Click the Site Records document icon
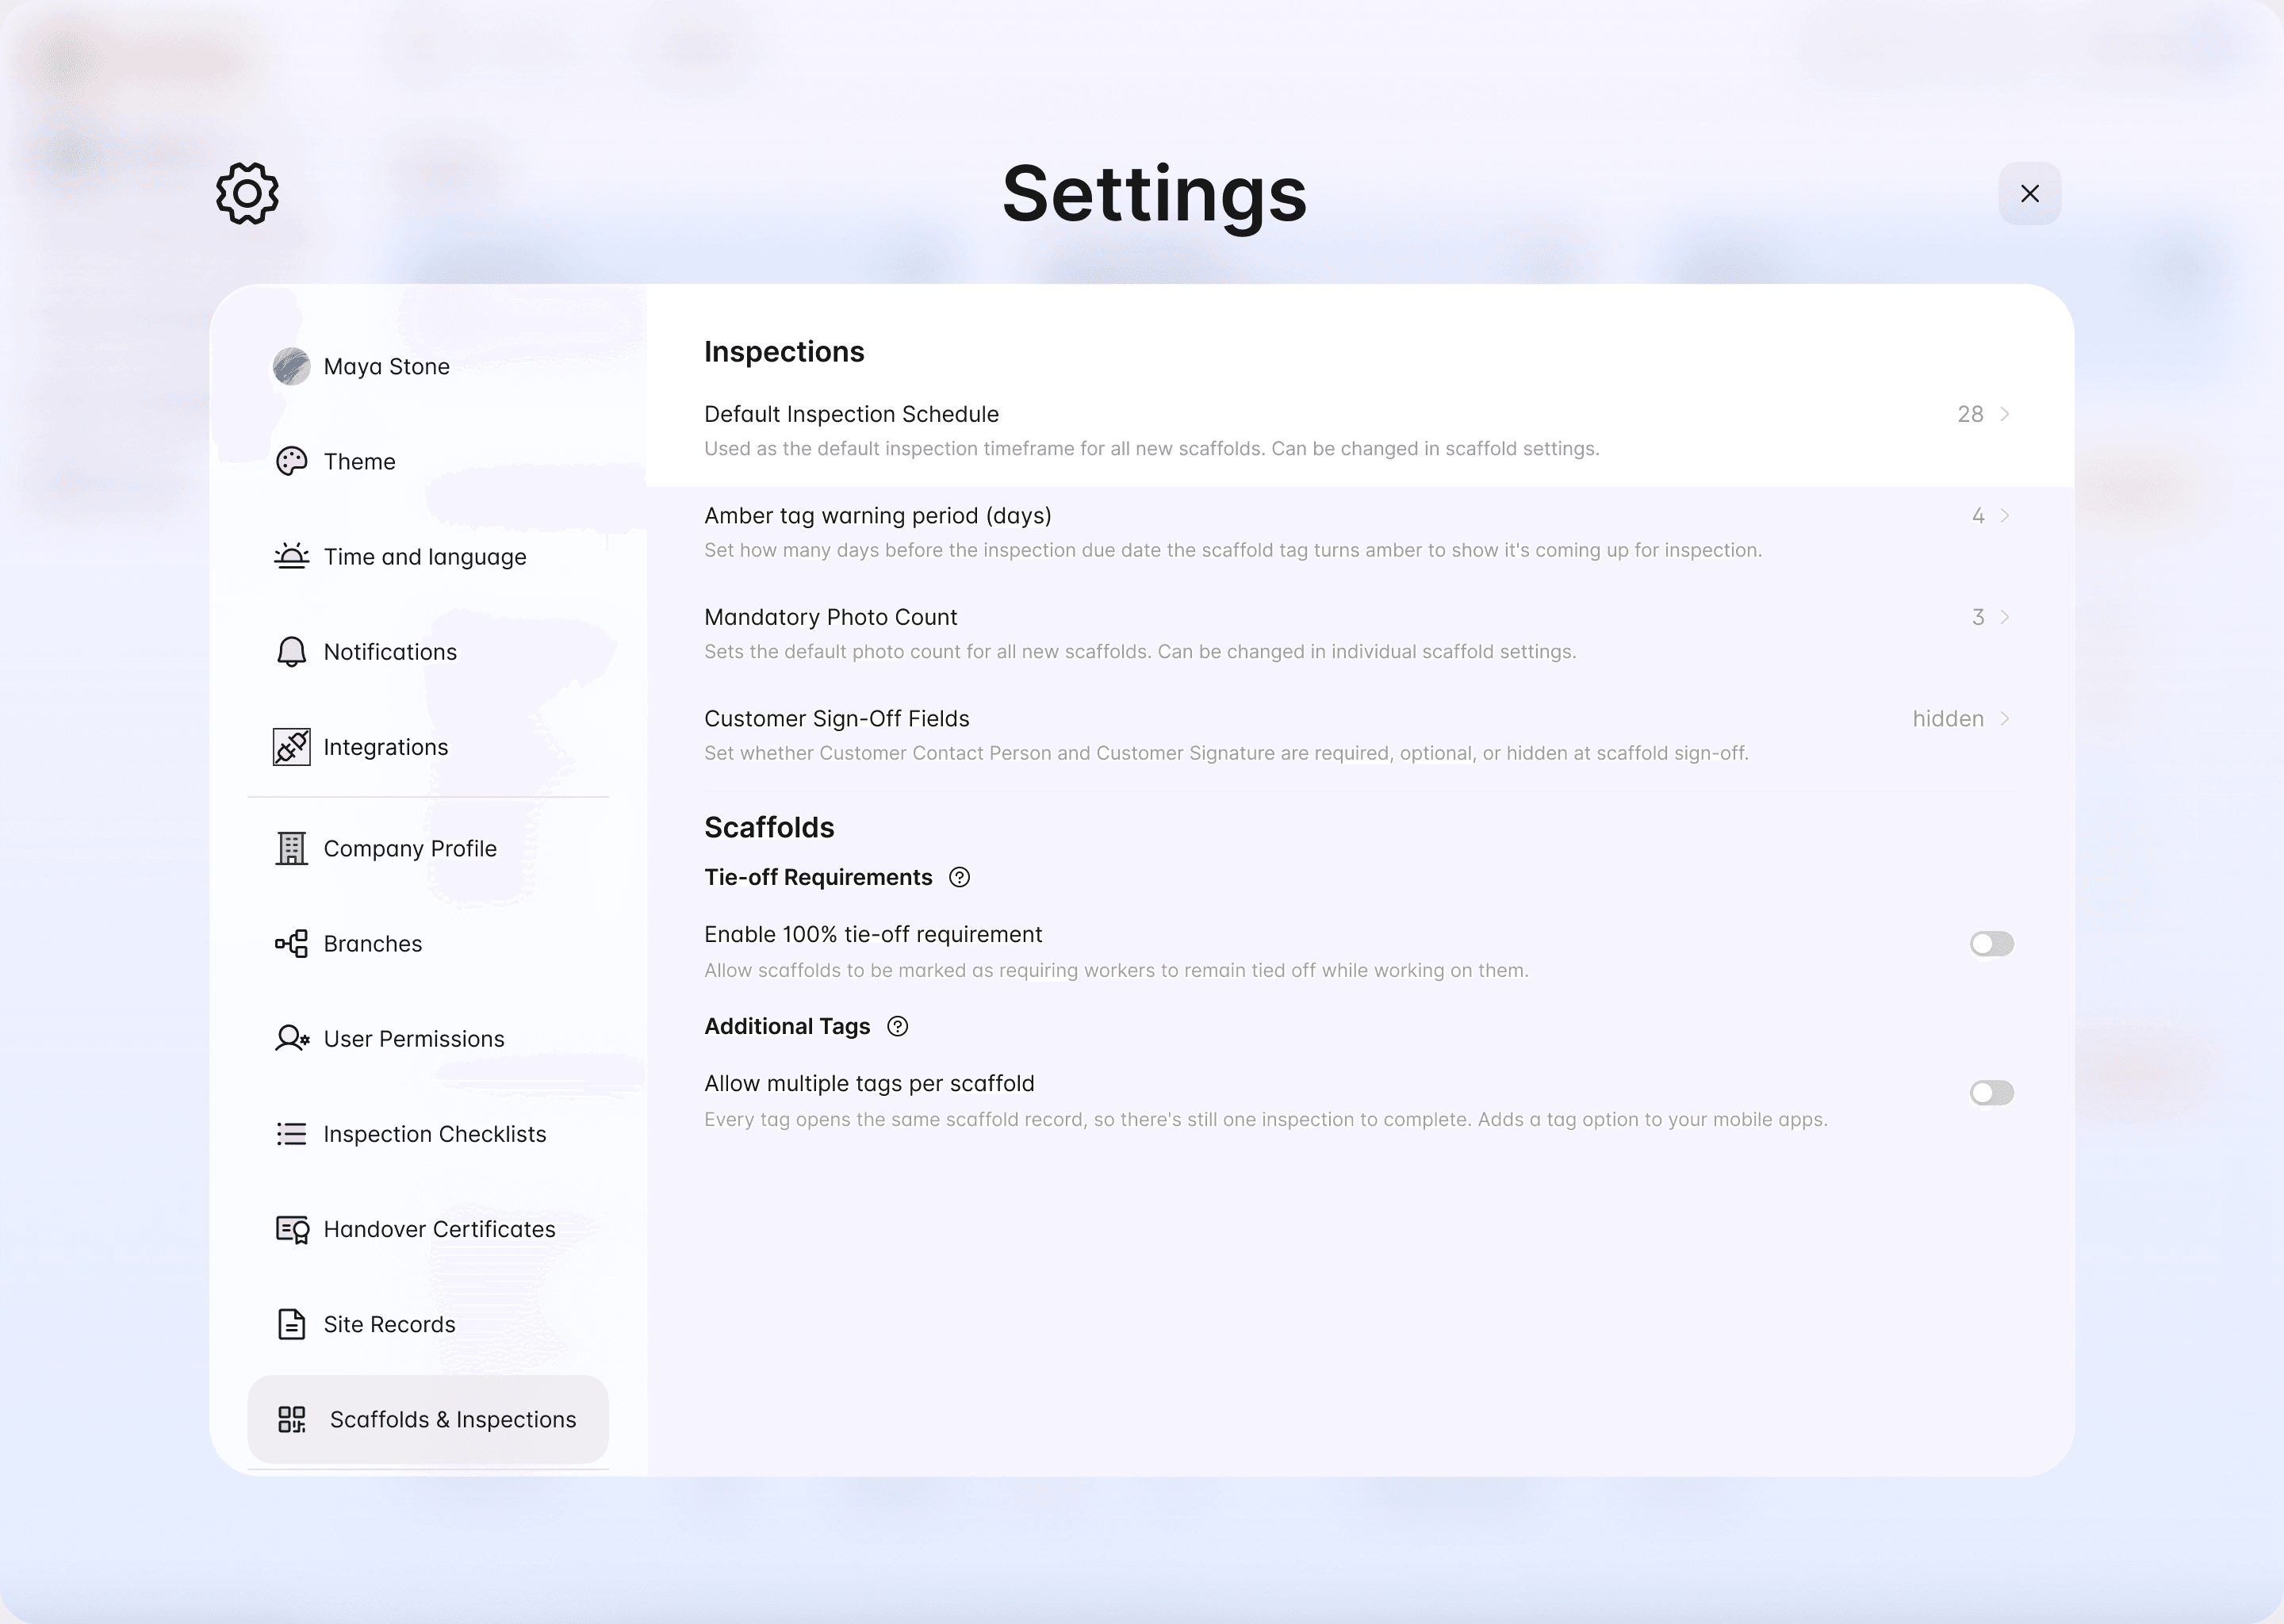Screen dimensions: 2284x1624 click(x=291, y=1324)
